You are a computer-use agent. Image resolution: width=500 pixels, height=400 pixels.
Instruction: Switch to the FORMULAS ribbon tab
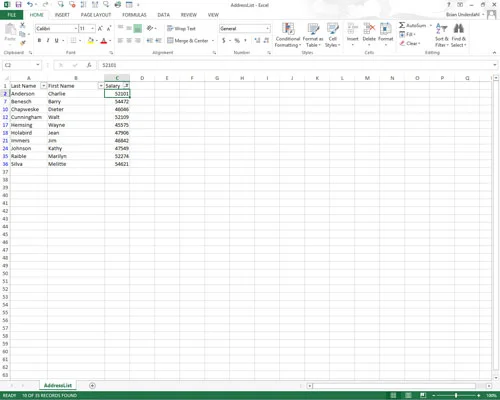click(134, 15)
